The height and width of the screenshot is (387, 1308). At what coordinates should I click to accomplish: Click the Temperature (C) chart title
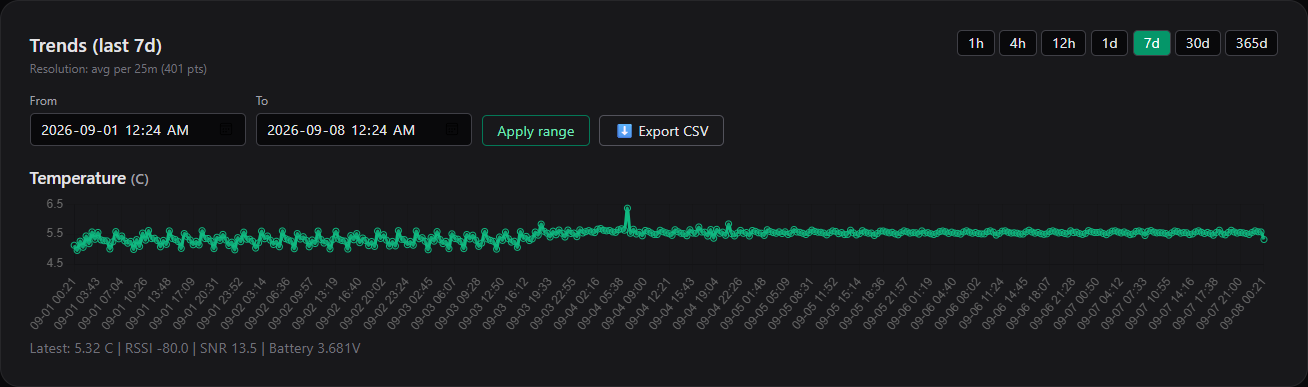pyautogui.click(x=89, y=179)
